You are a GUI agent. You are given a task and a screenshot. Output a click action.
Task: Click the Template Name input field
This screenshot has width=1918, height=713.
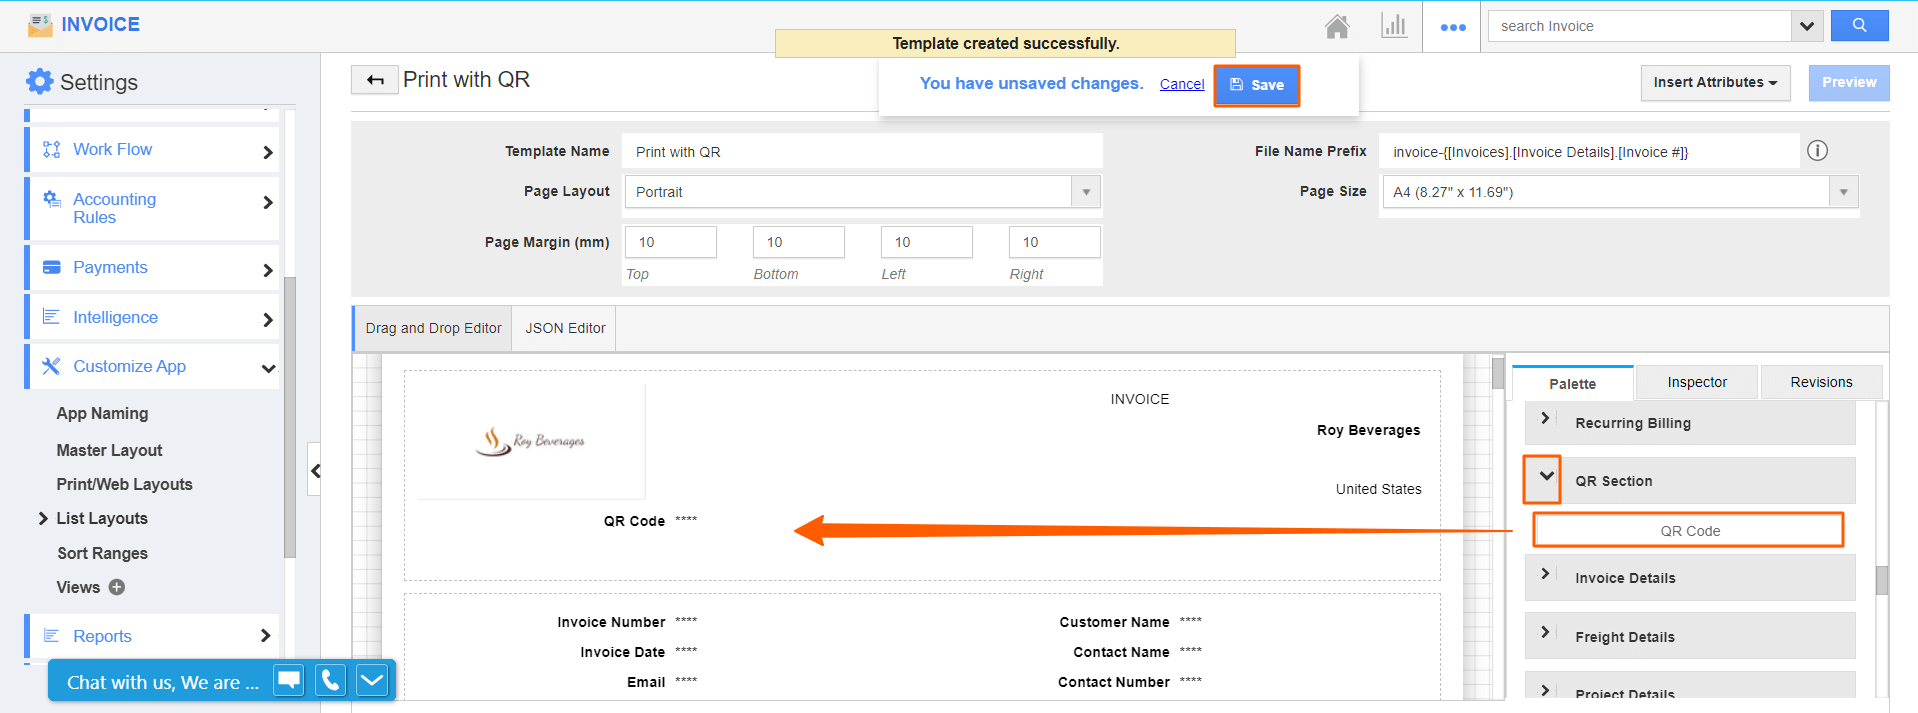(861, 152)
